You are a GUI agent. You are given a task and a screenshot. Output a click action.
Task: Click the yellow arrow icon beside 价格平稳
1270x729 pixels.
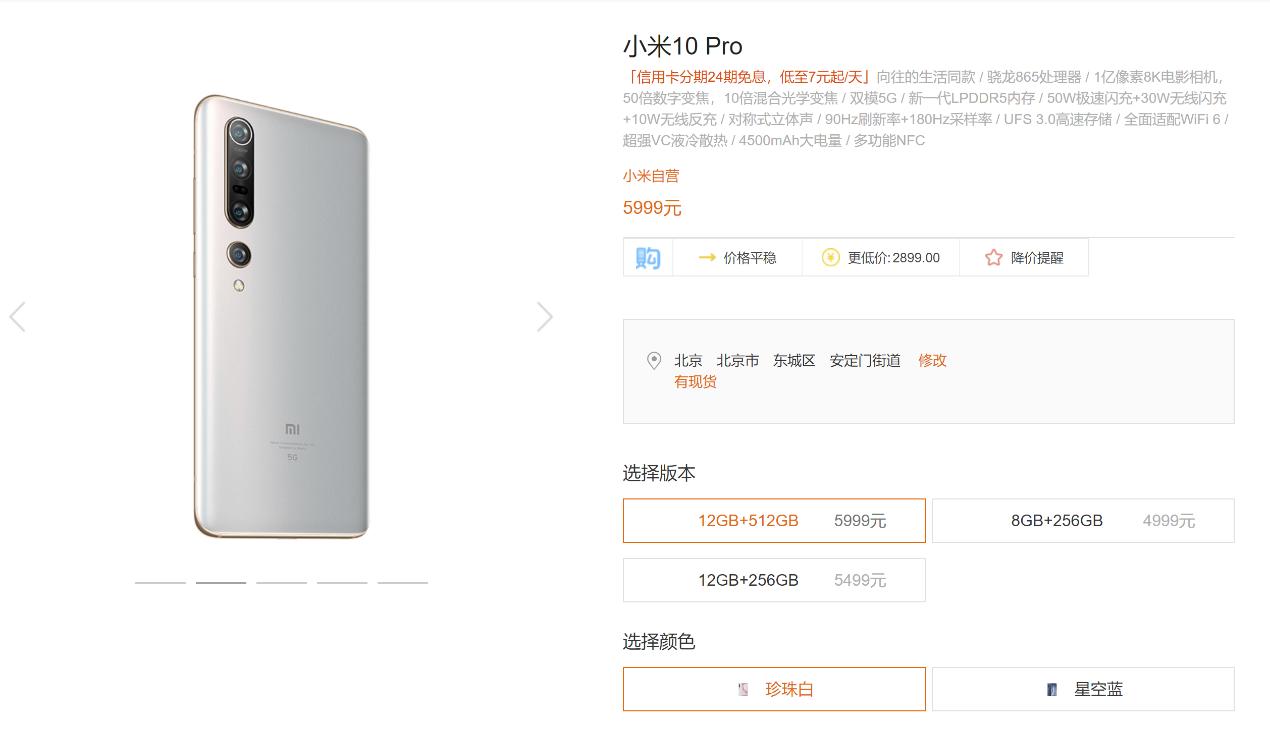click(706, 257)
